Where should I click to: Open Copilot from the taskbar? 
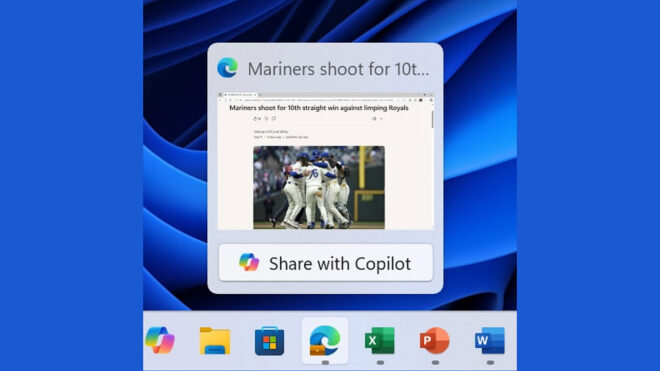pyautogui.click(x=160, y=340)
